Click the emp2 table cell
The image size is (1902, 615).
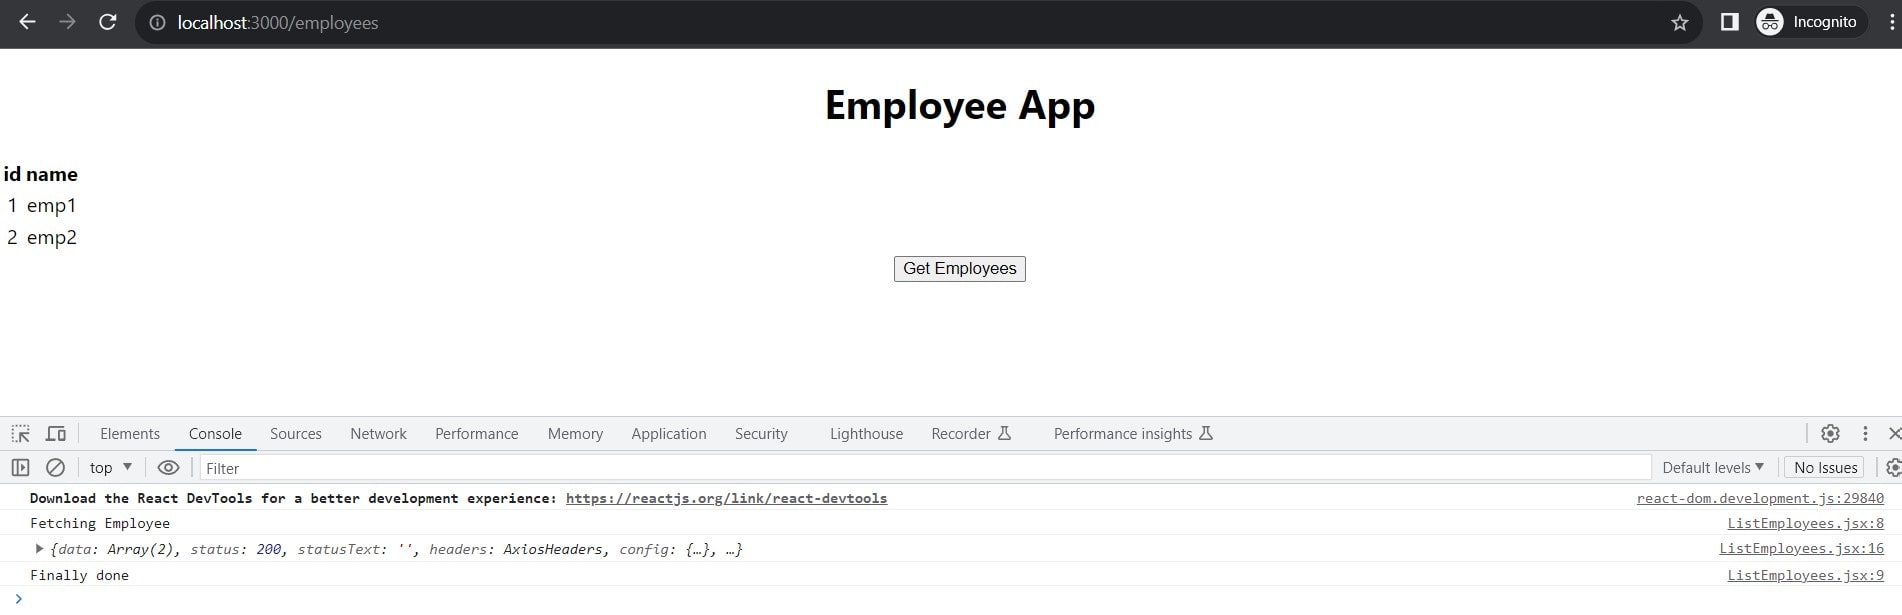52,238
